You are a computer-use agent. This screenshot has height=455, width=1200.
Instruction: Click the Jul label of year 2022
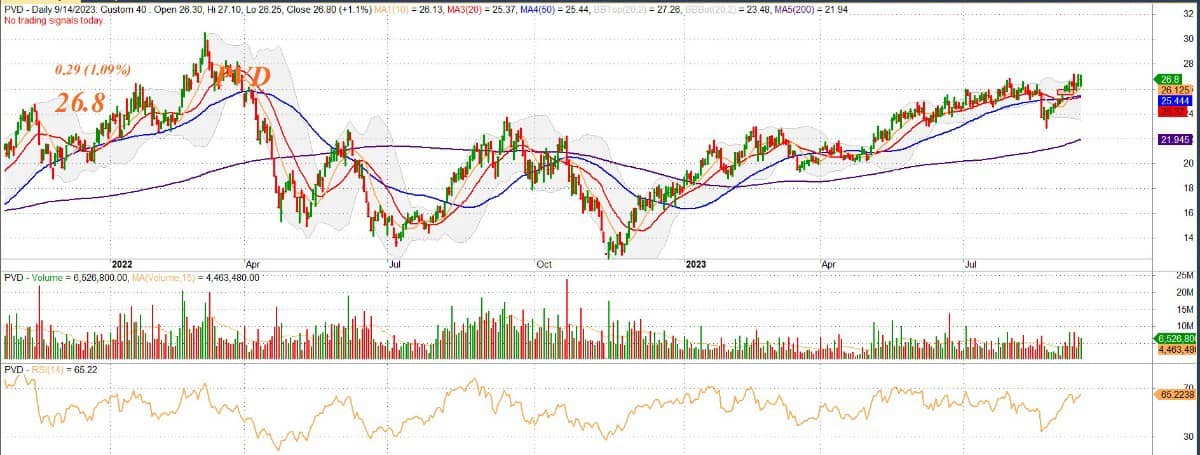tap(395, 265)
